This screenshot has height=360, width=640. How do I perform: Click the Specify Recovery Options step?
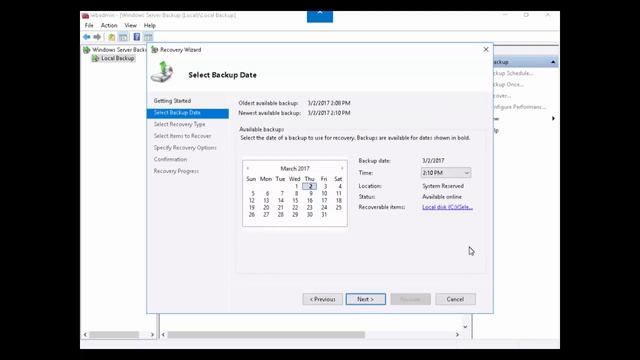pyautogui.click(x=185, y=148)
